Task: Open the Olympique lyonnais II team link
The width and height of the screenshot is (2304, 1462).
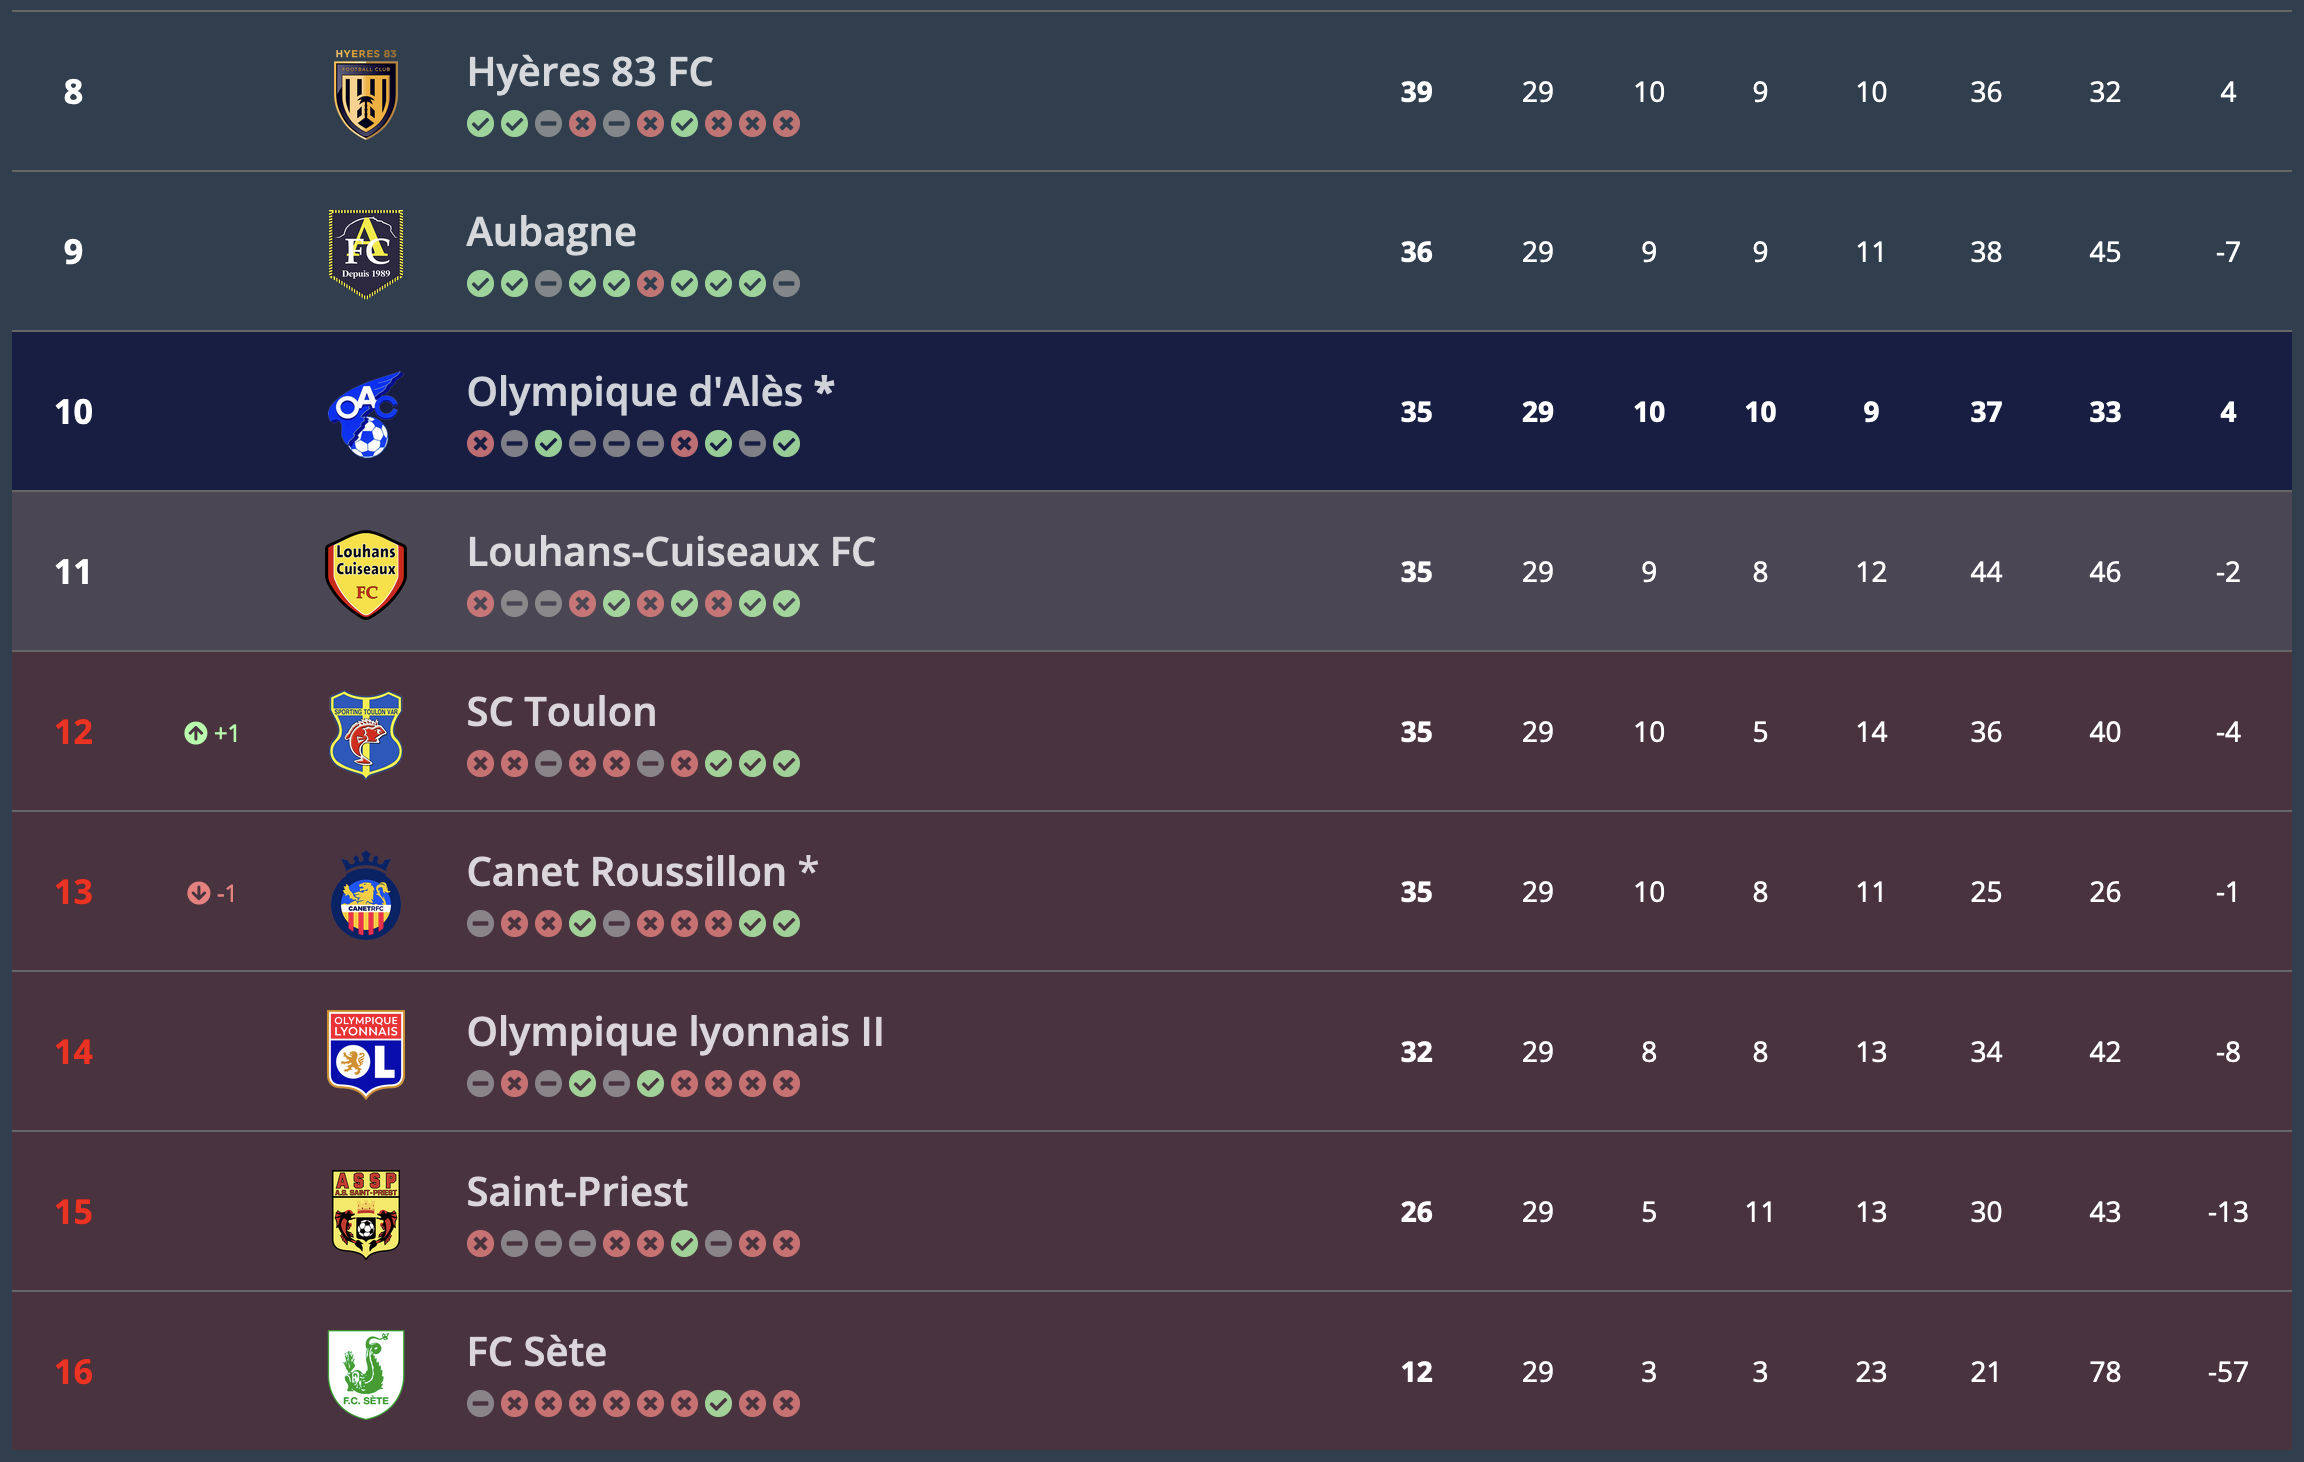Action: coord(675,1032)
